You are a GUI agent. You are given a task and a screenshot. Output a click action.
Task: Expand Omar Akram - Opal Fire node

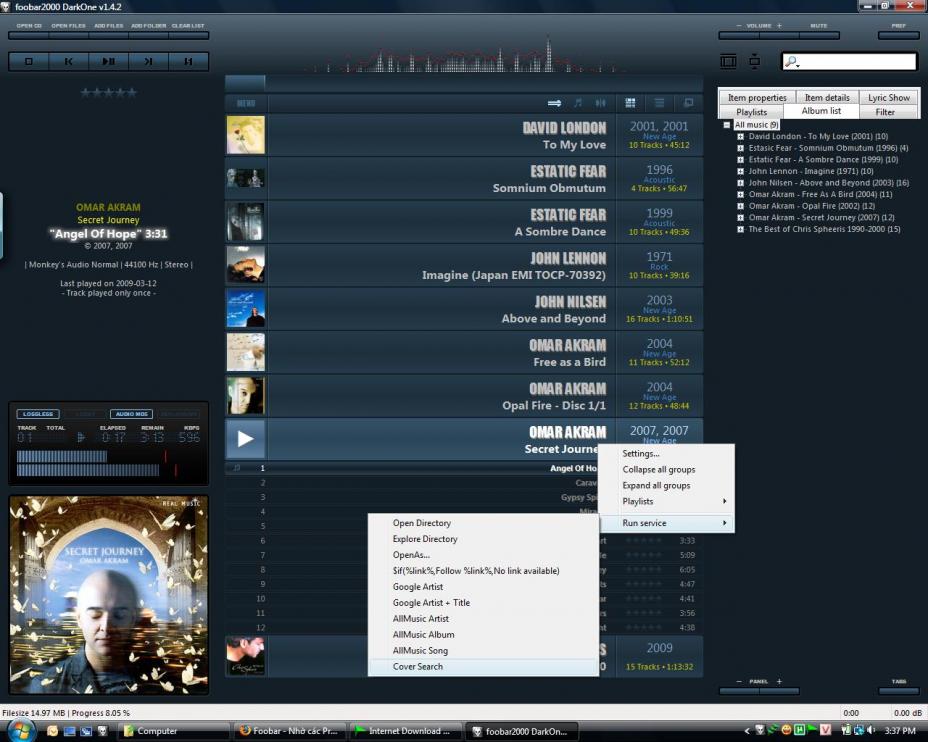(740, 206)
